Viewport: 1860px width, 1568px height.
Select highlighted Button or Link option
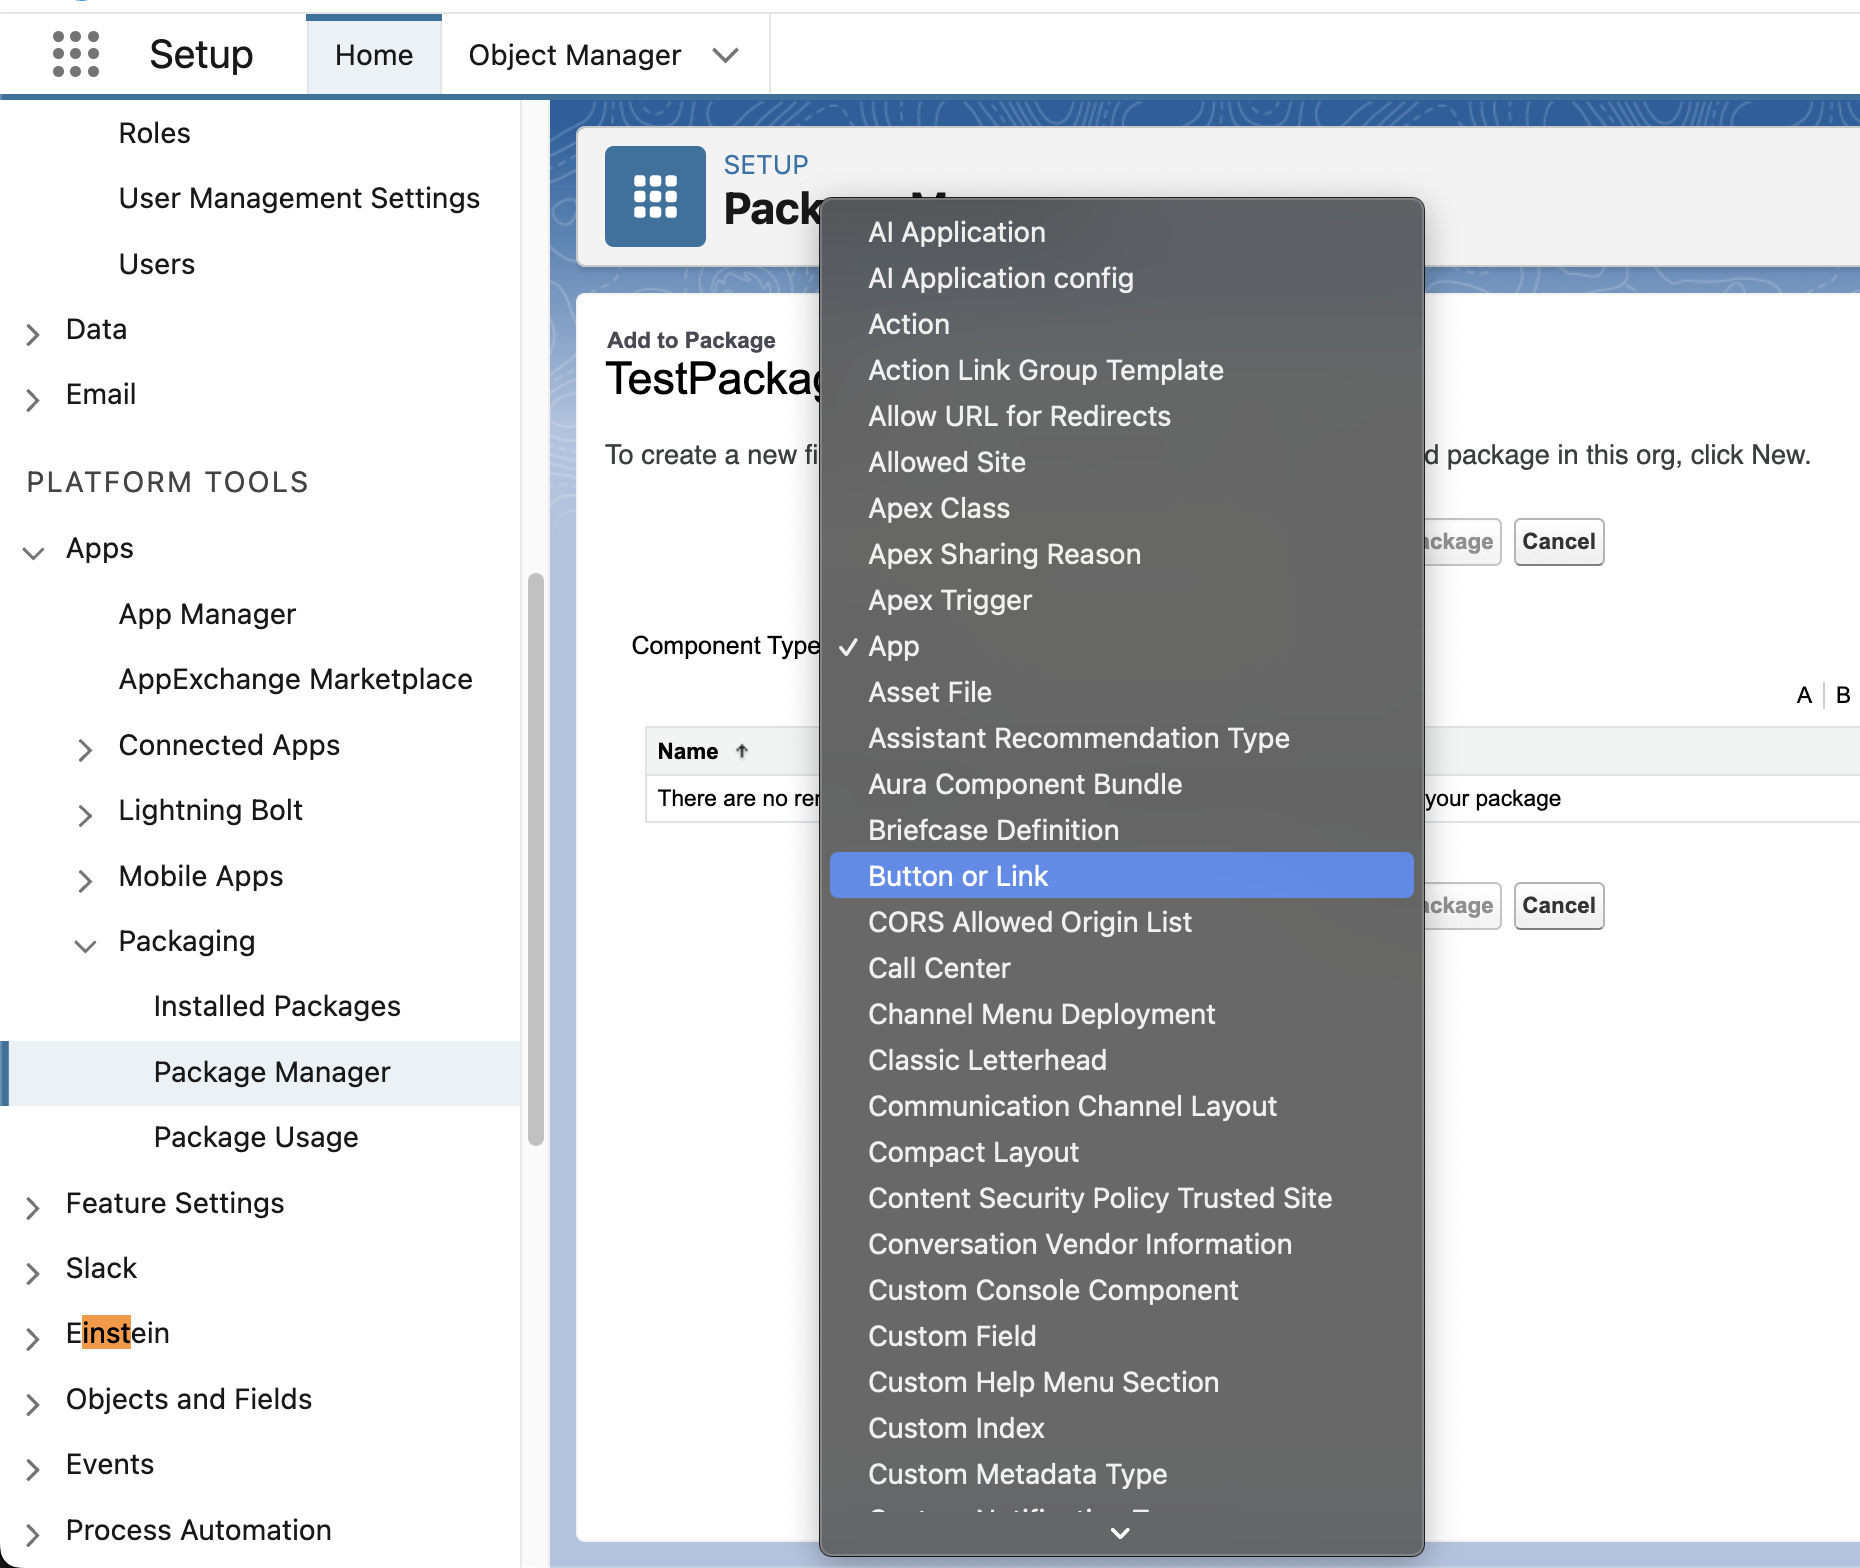(x=1122, y=876)
